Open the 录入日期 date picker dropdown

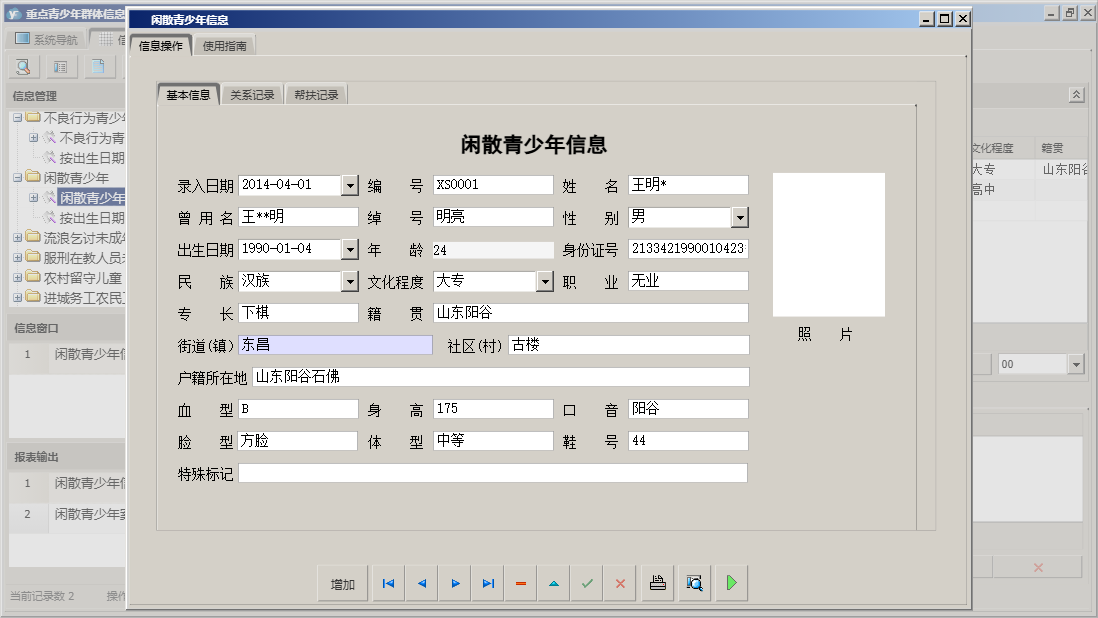point(349,185)
